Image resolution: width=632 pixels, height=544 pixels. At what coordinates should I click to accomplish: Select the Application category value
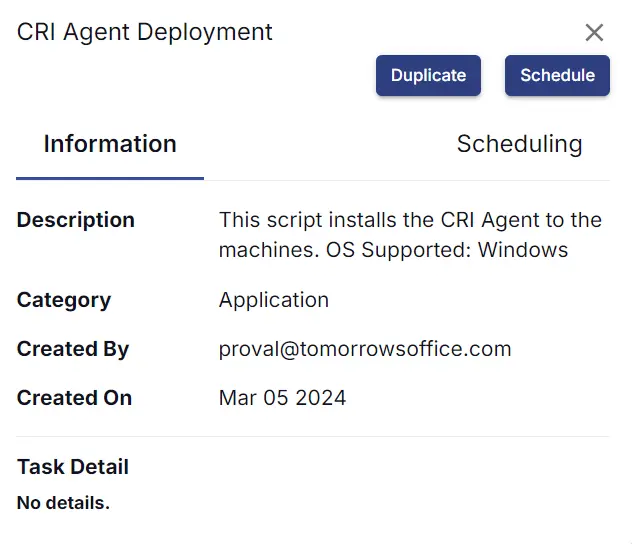coord(274,300)
